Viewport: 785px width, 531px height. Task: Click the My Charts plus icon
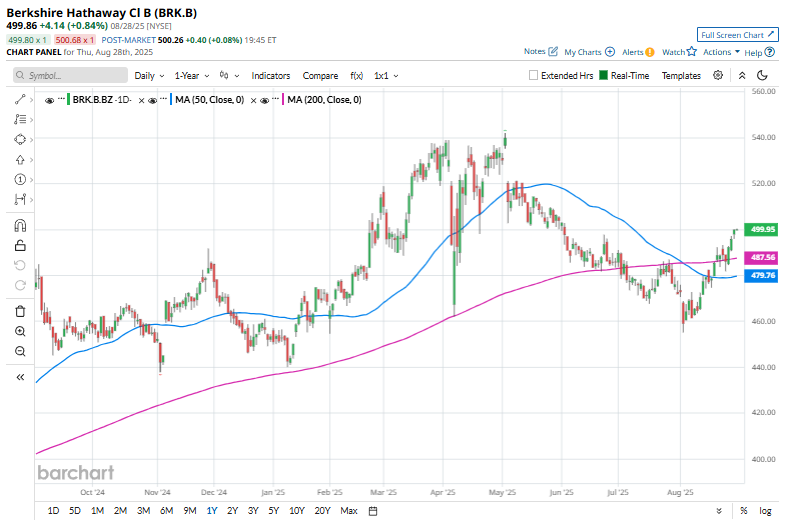point(610,52)
